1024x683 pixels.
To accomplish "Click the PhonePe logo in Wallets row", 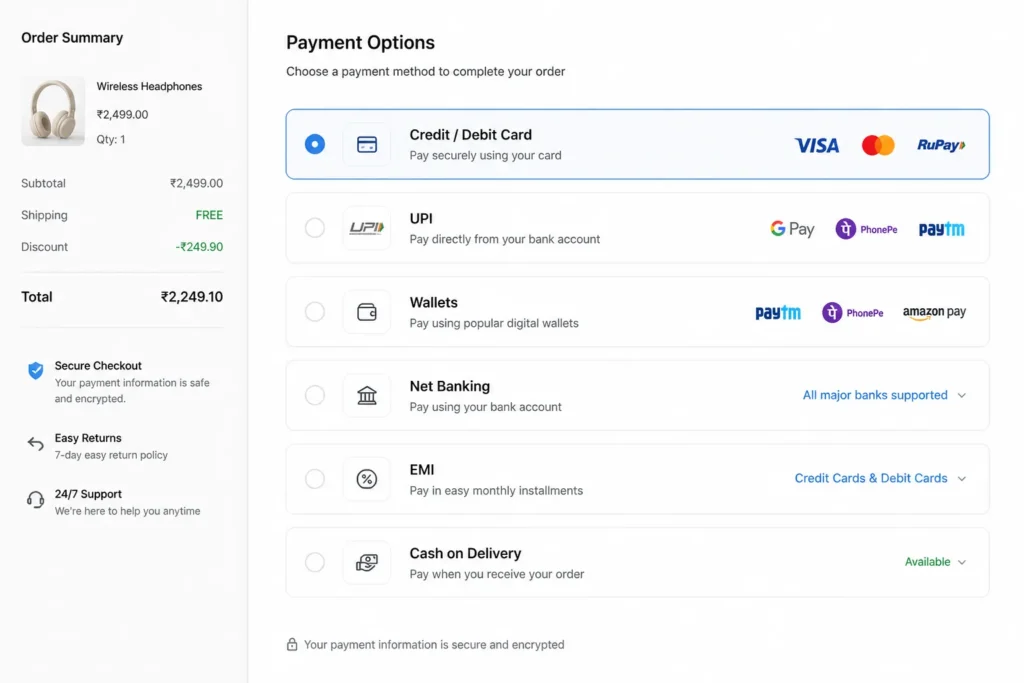I will click(x=853, y=312).
